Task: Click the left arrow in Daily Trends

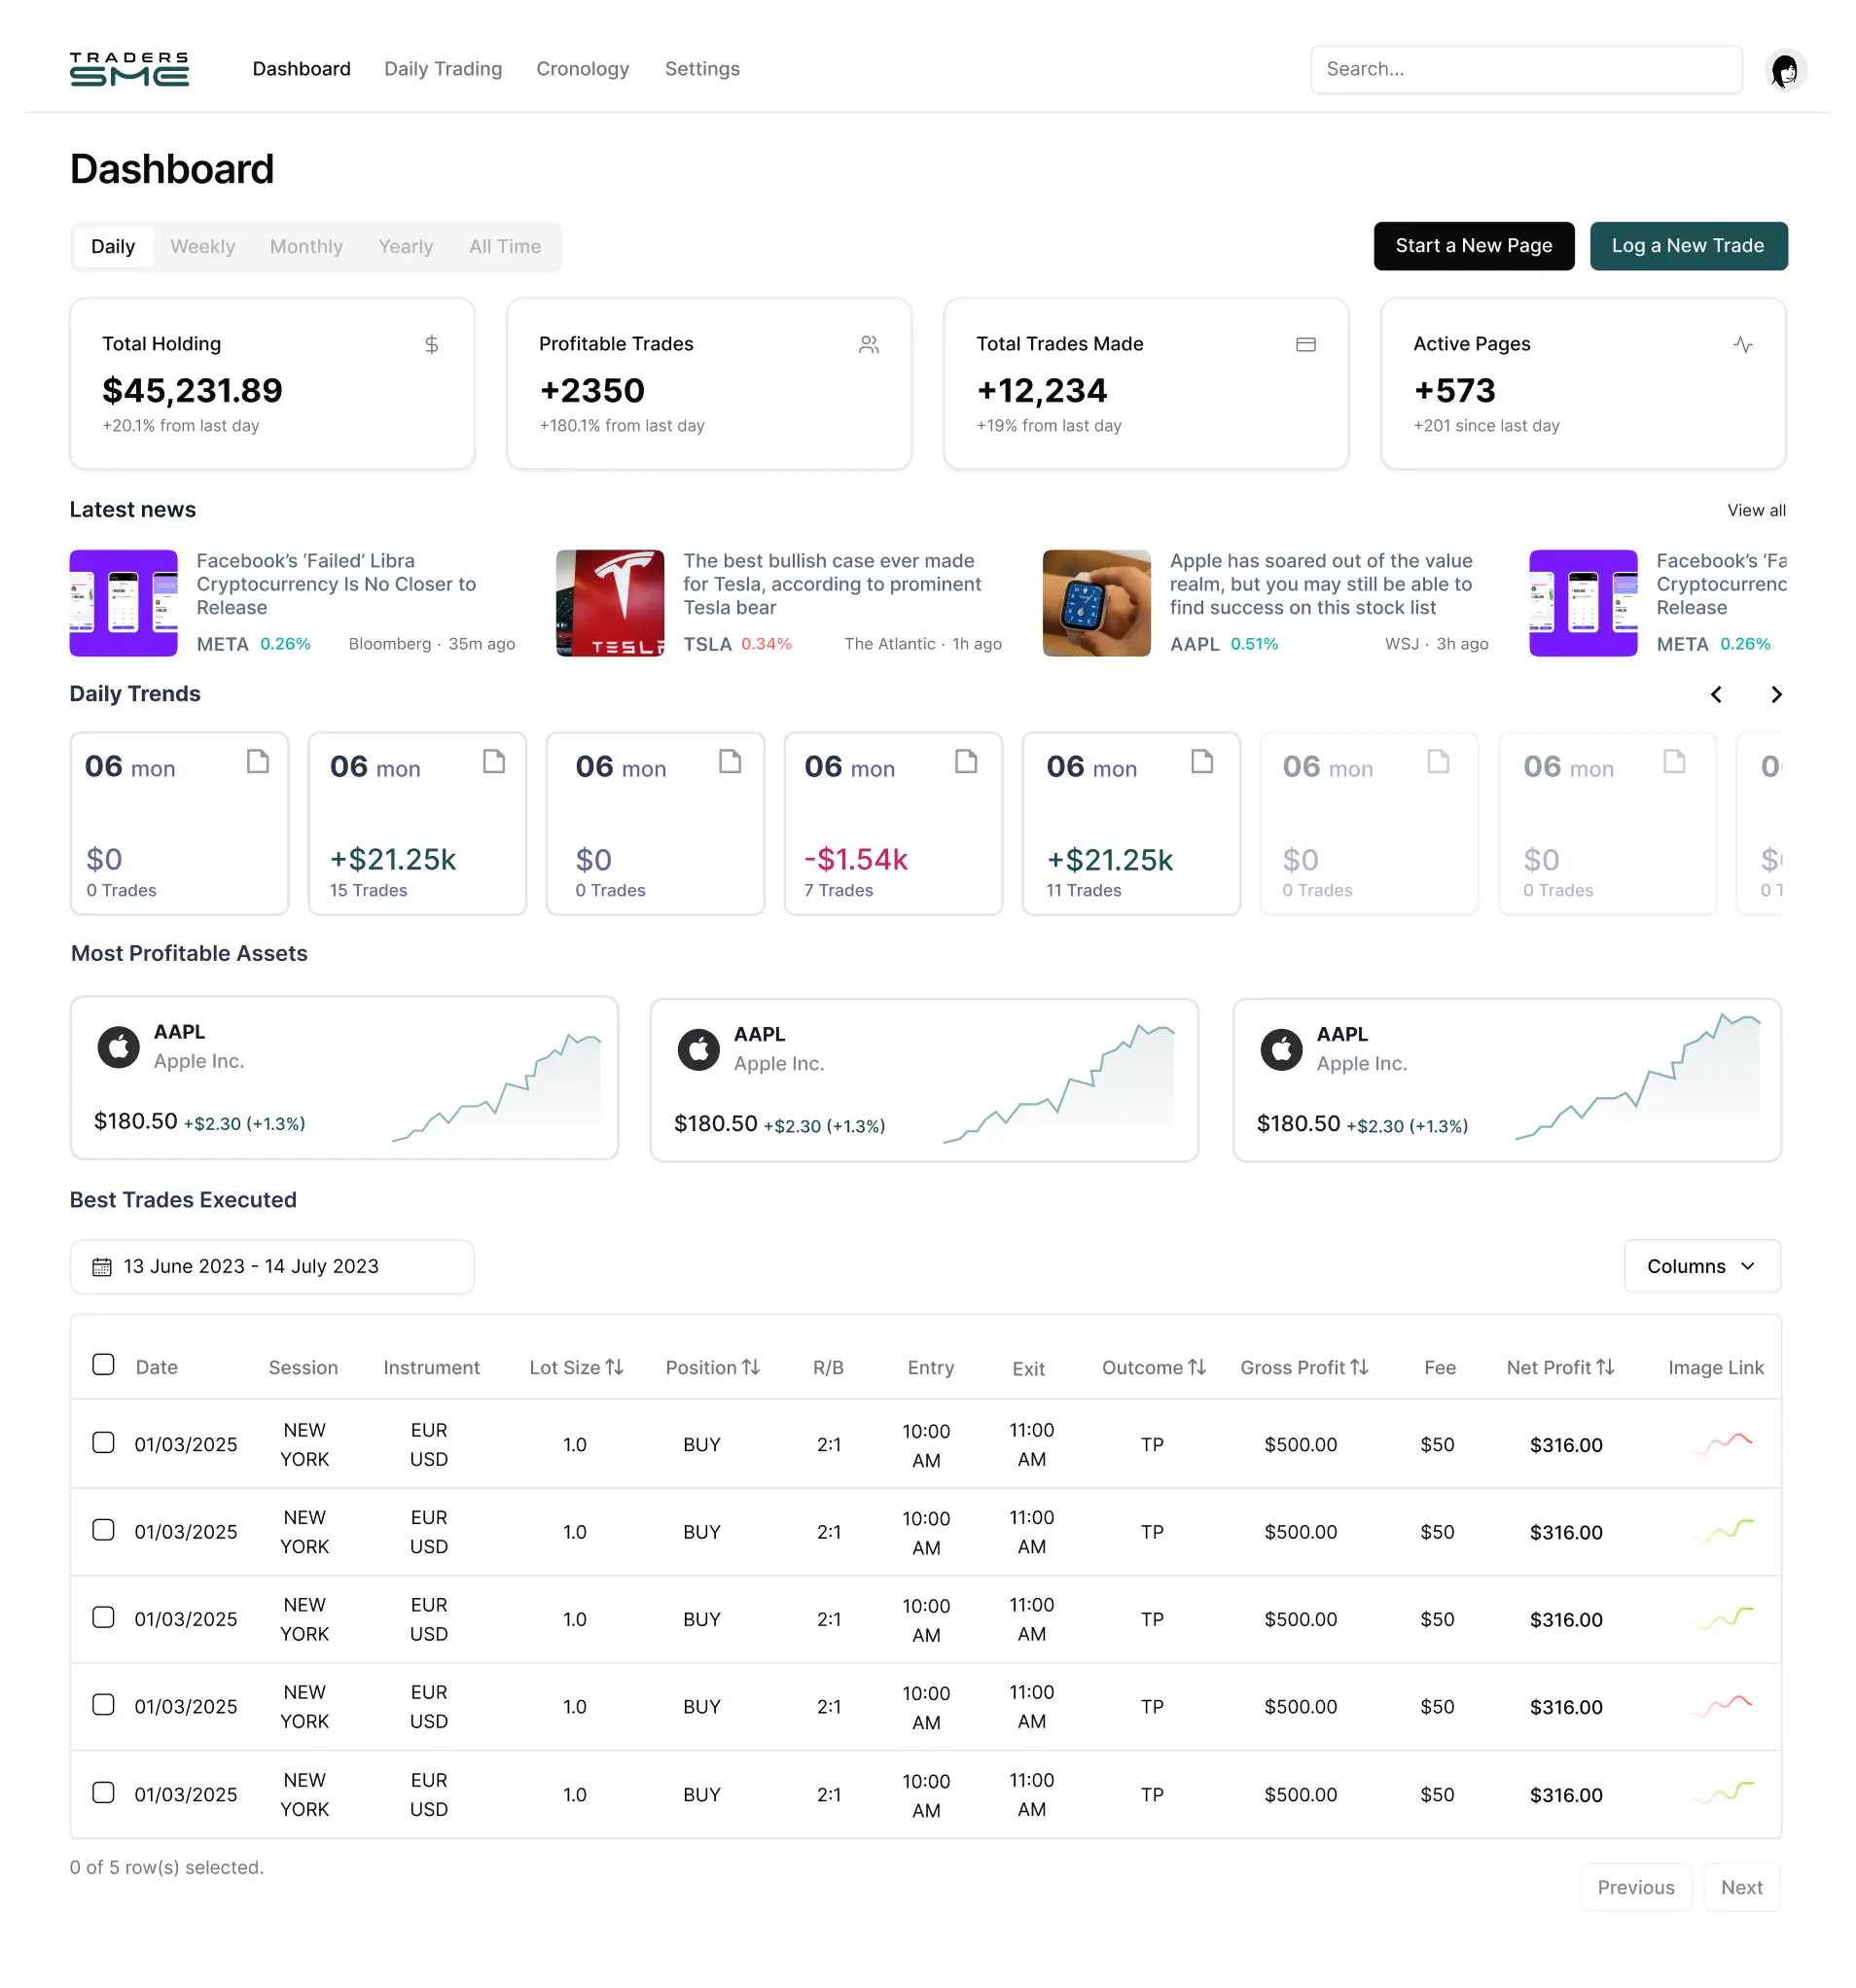Action: pos(1716,694)
